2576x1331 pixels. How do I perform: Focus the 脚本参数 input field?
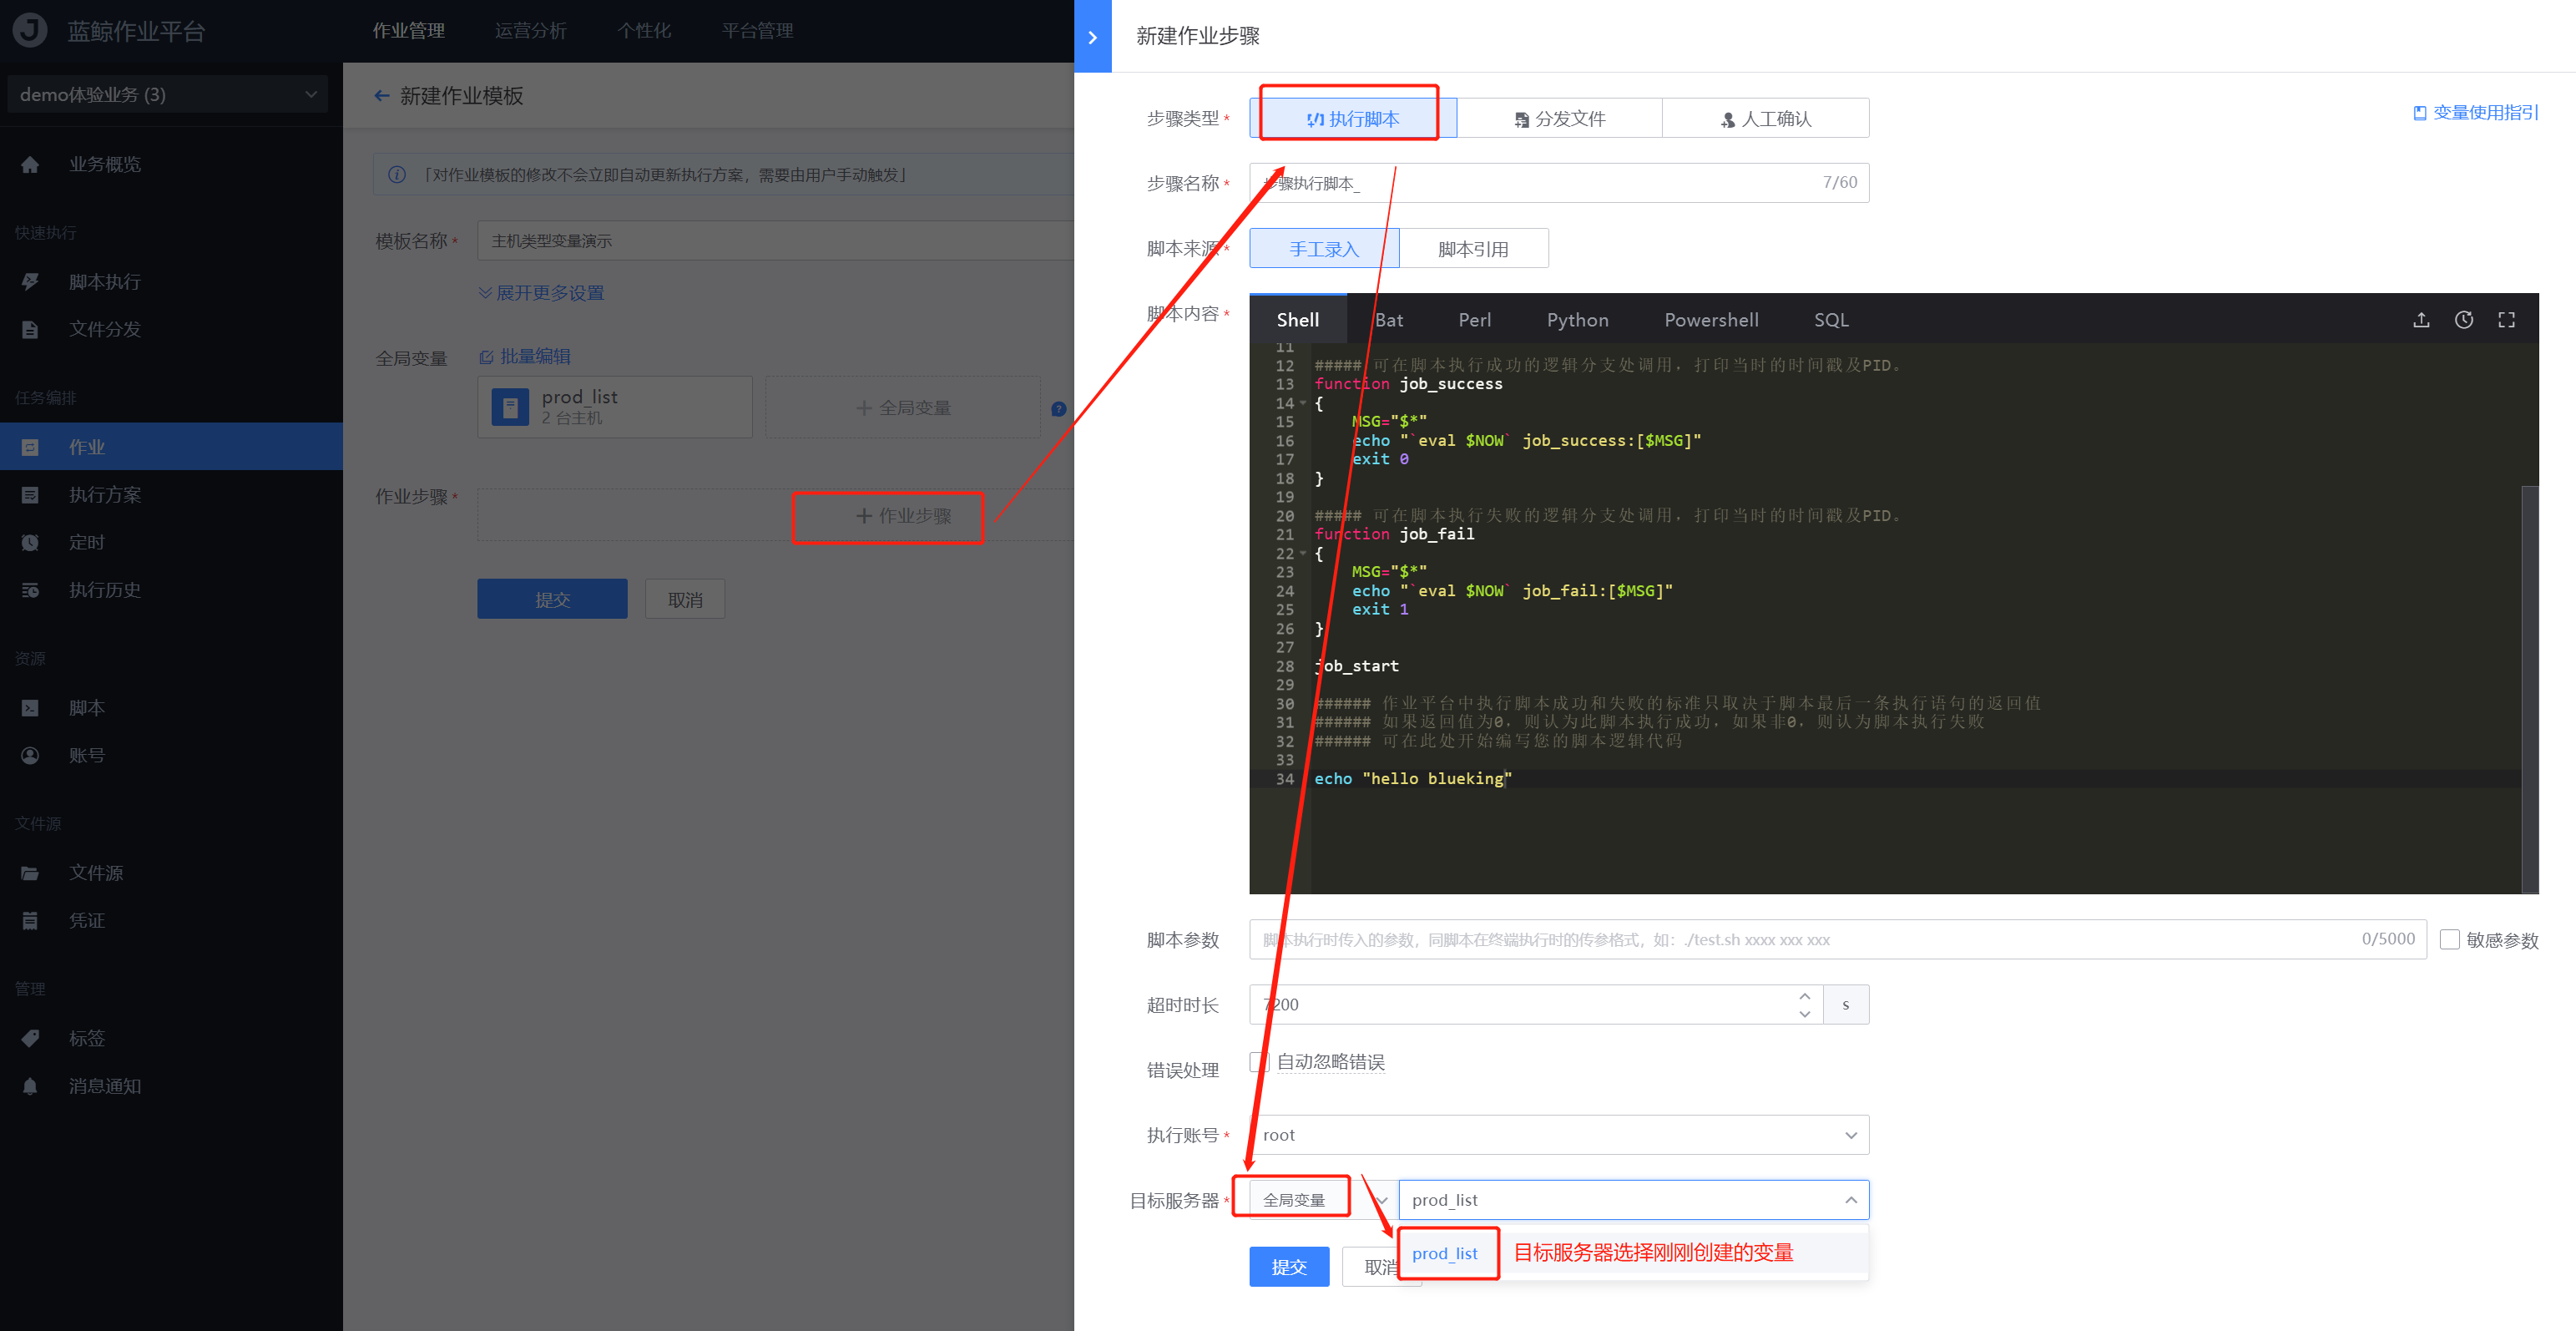[1837, 939]
